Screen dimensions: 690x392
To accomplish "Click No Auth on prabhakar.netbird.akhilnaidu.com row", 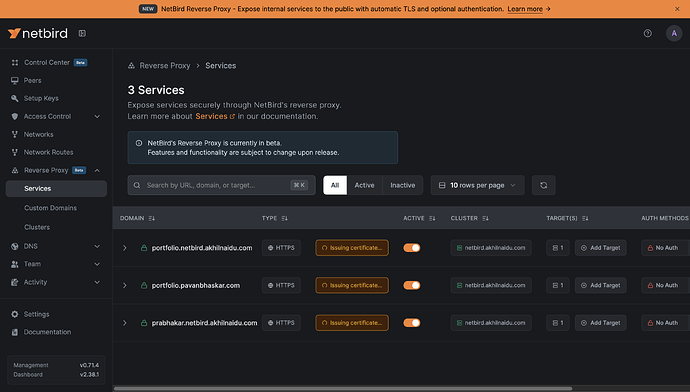I will pyautogui.click(x=663, y=322).
